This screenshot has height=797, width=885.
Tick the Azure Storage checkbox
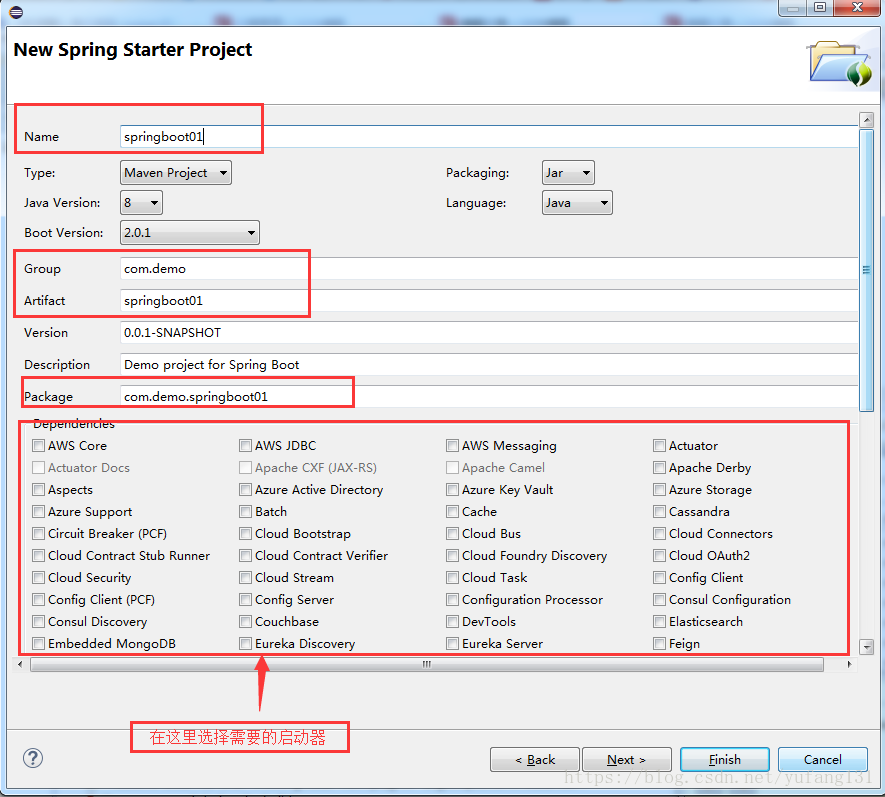click(659, 489)
